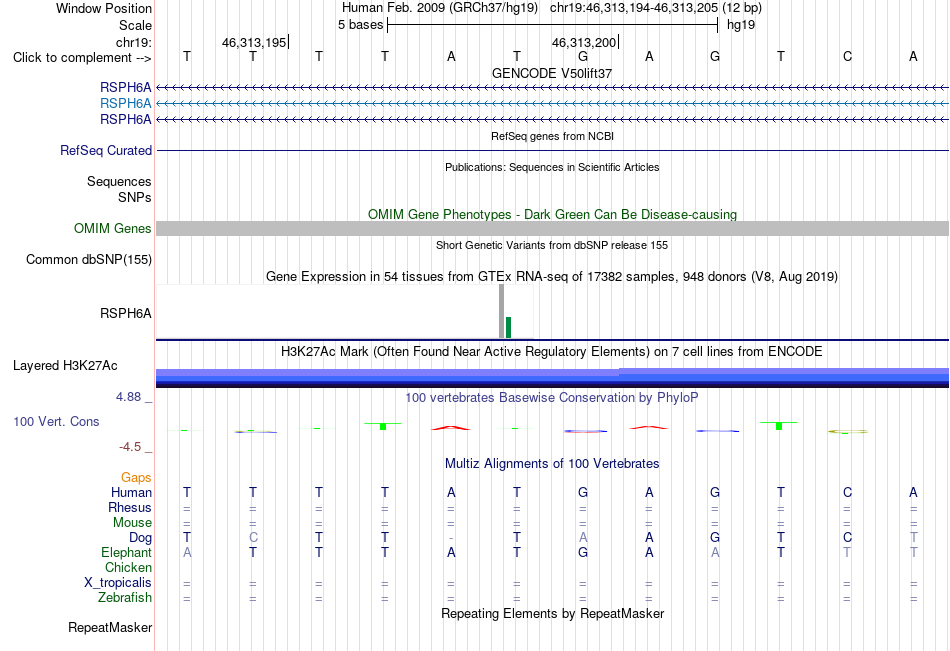This screenshot has height=651, width=950.
Task: Open the top dark-blue RSPH6A transcript label
Action: [125, 87]
